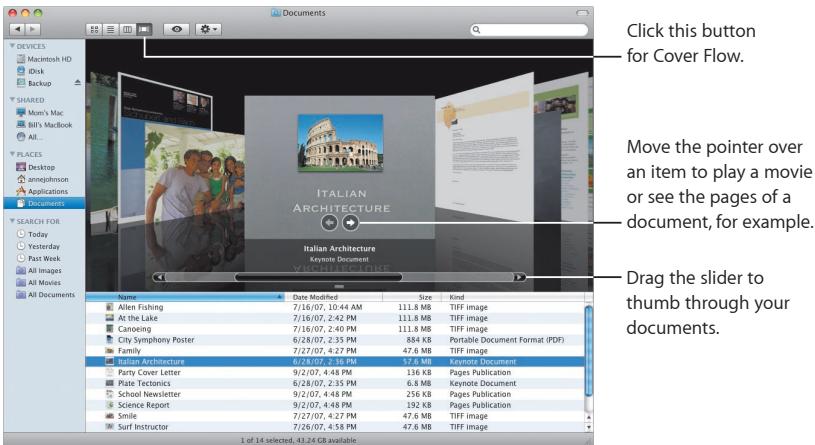The image size is (815, 445).
Task: Open Applications folder in sidebar
Action: (x=42, y=191)
